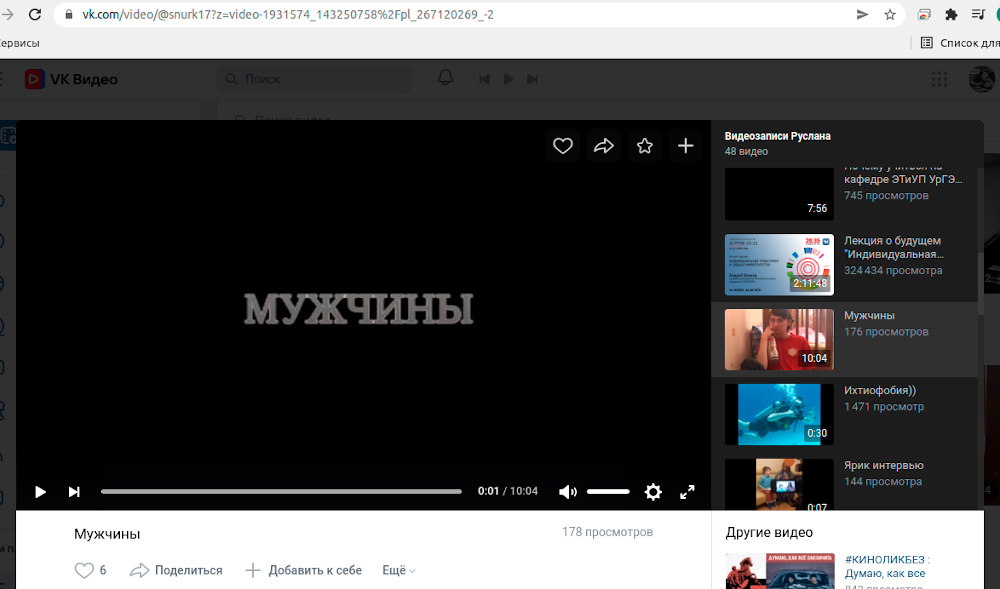The height and width of the screenshot is (589, 1000).
Task: Click the video progress seek bar
Action: pyautogui.click(x=281, y=492)
